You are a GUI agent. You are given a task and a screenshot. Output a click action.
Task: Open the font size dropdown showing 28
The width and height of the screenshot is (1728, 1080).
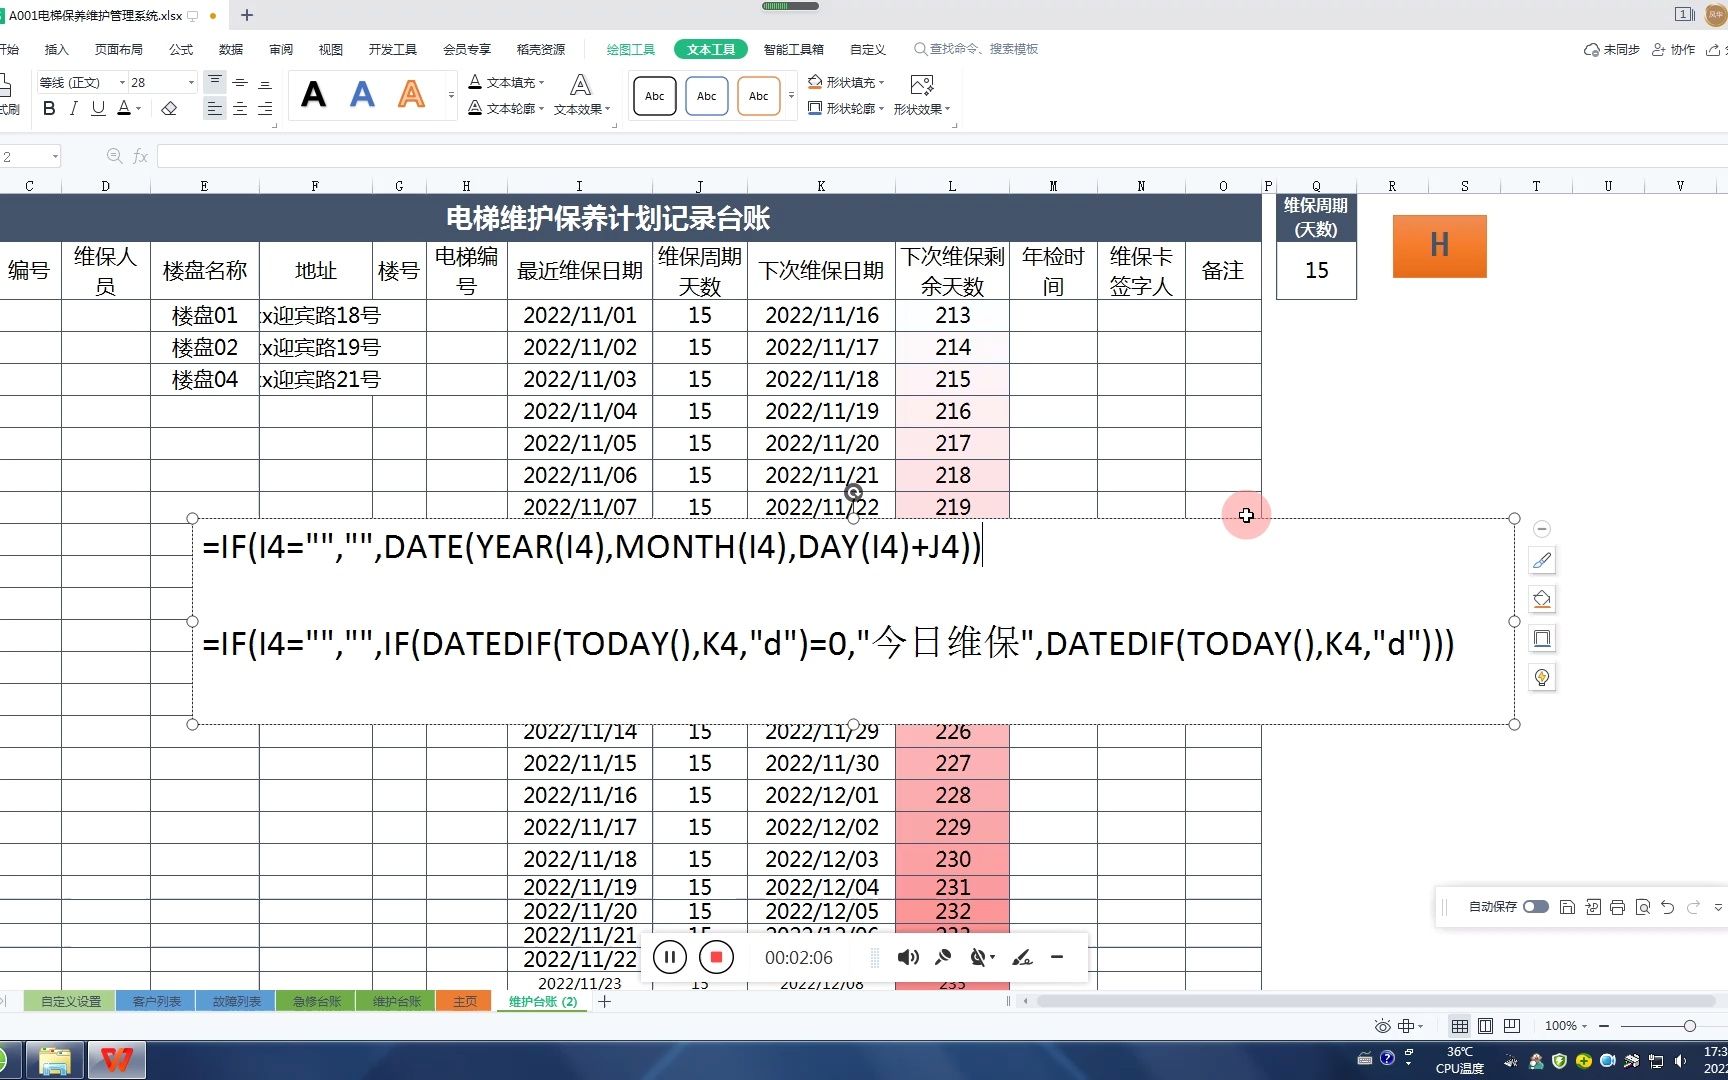pos(190,82)
